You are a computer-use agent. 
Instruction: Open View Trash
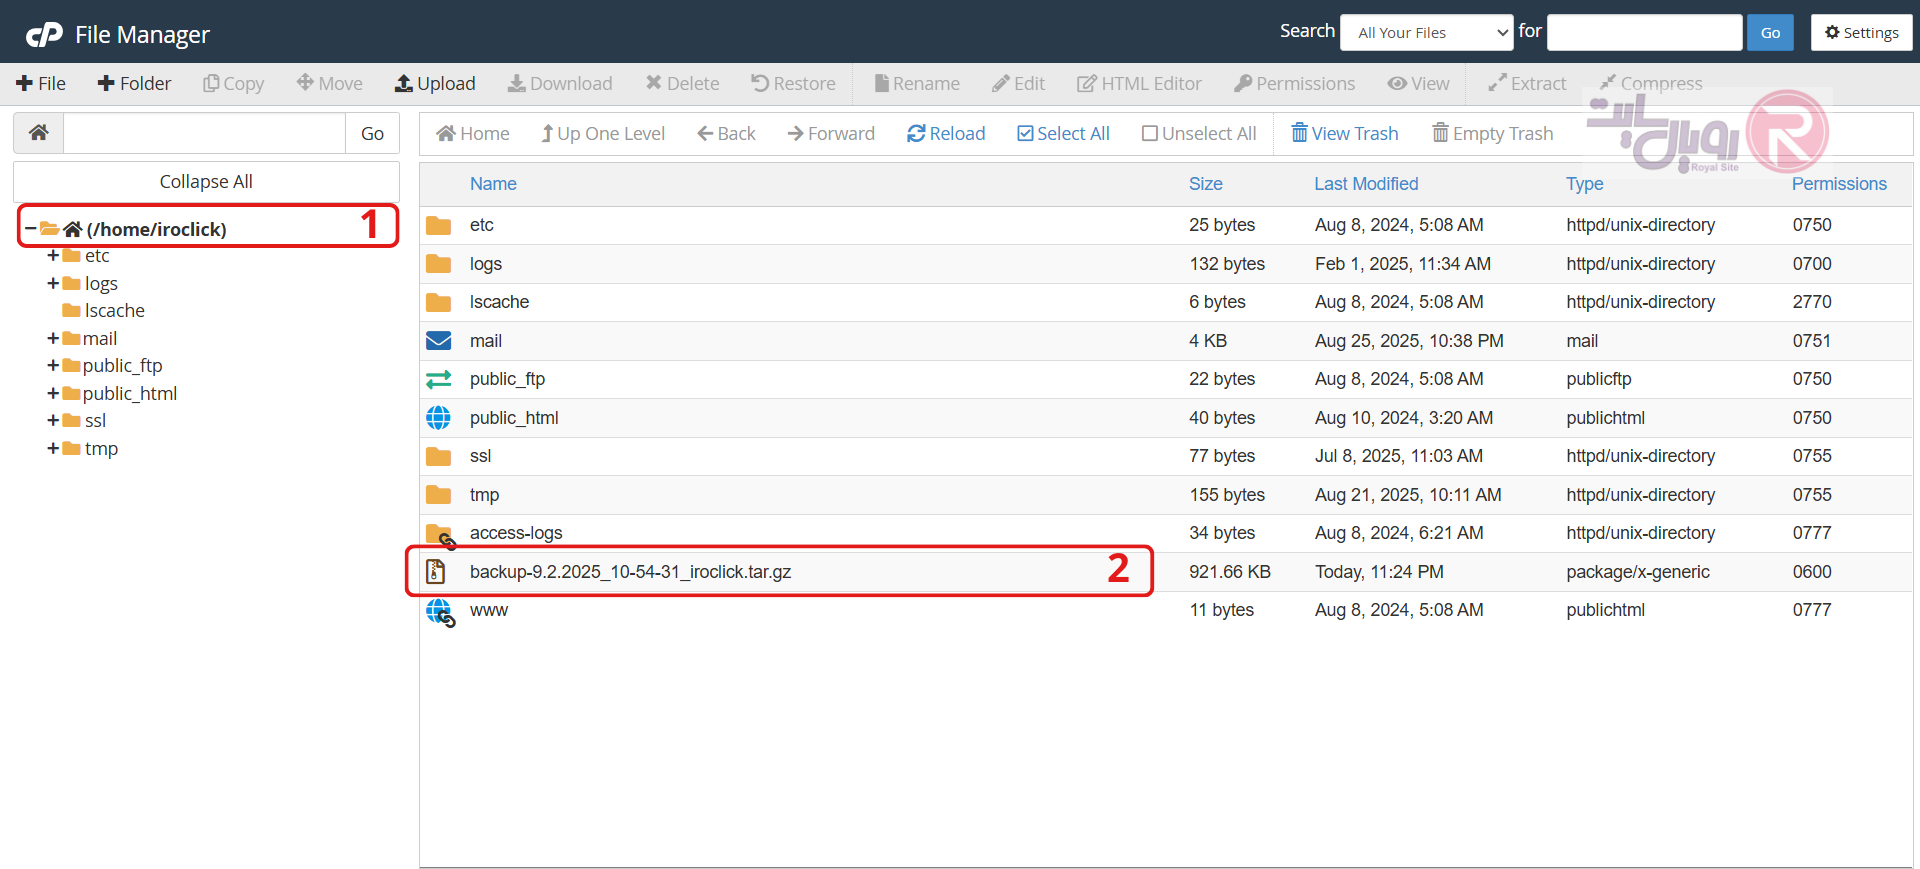point(1344,134)
